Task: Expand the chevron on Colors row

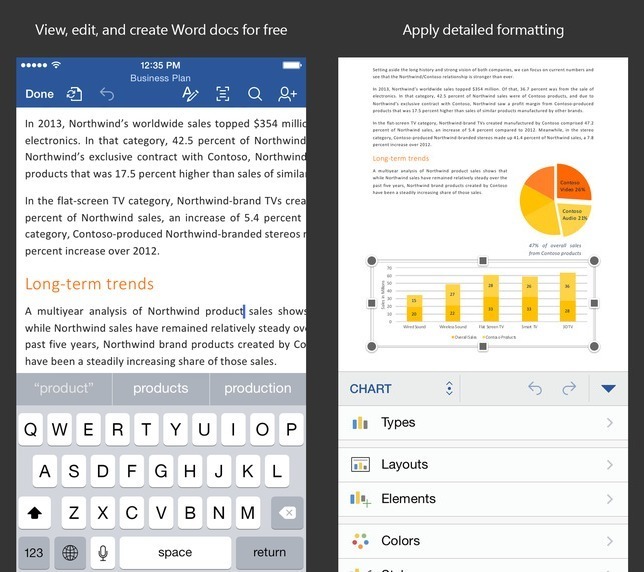Action: [x=610, y=541]
